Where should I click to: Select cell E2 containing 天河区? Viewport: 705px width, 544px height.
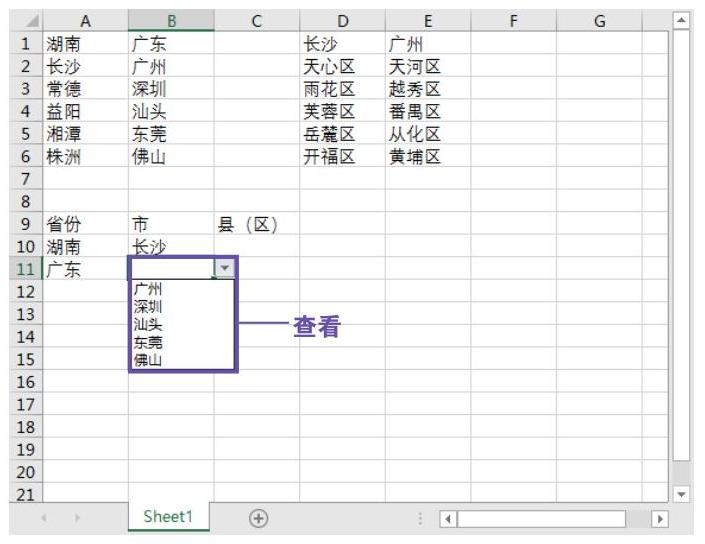pos(428,66)
